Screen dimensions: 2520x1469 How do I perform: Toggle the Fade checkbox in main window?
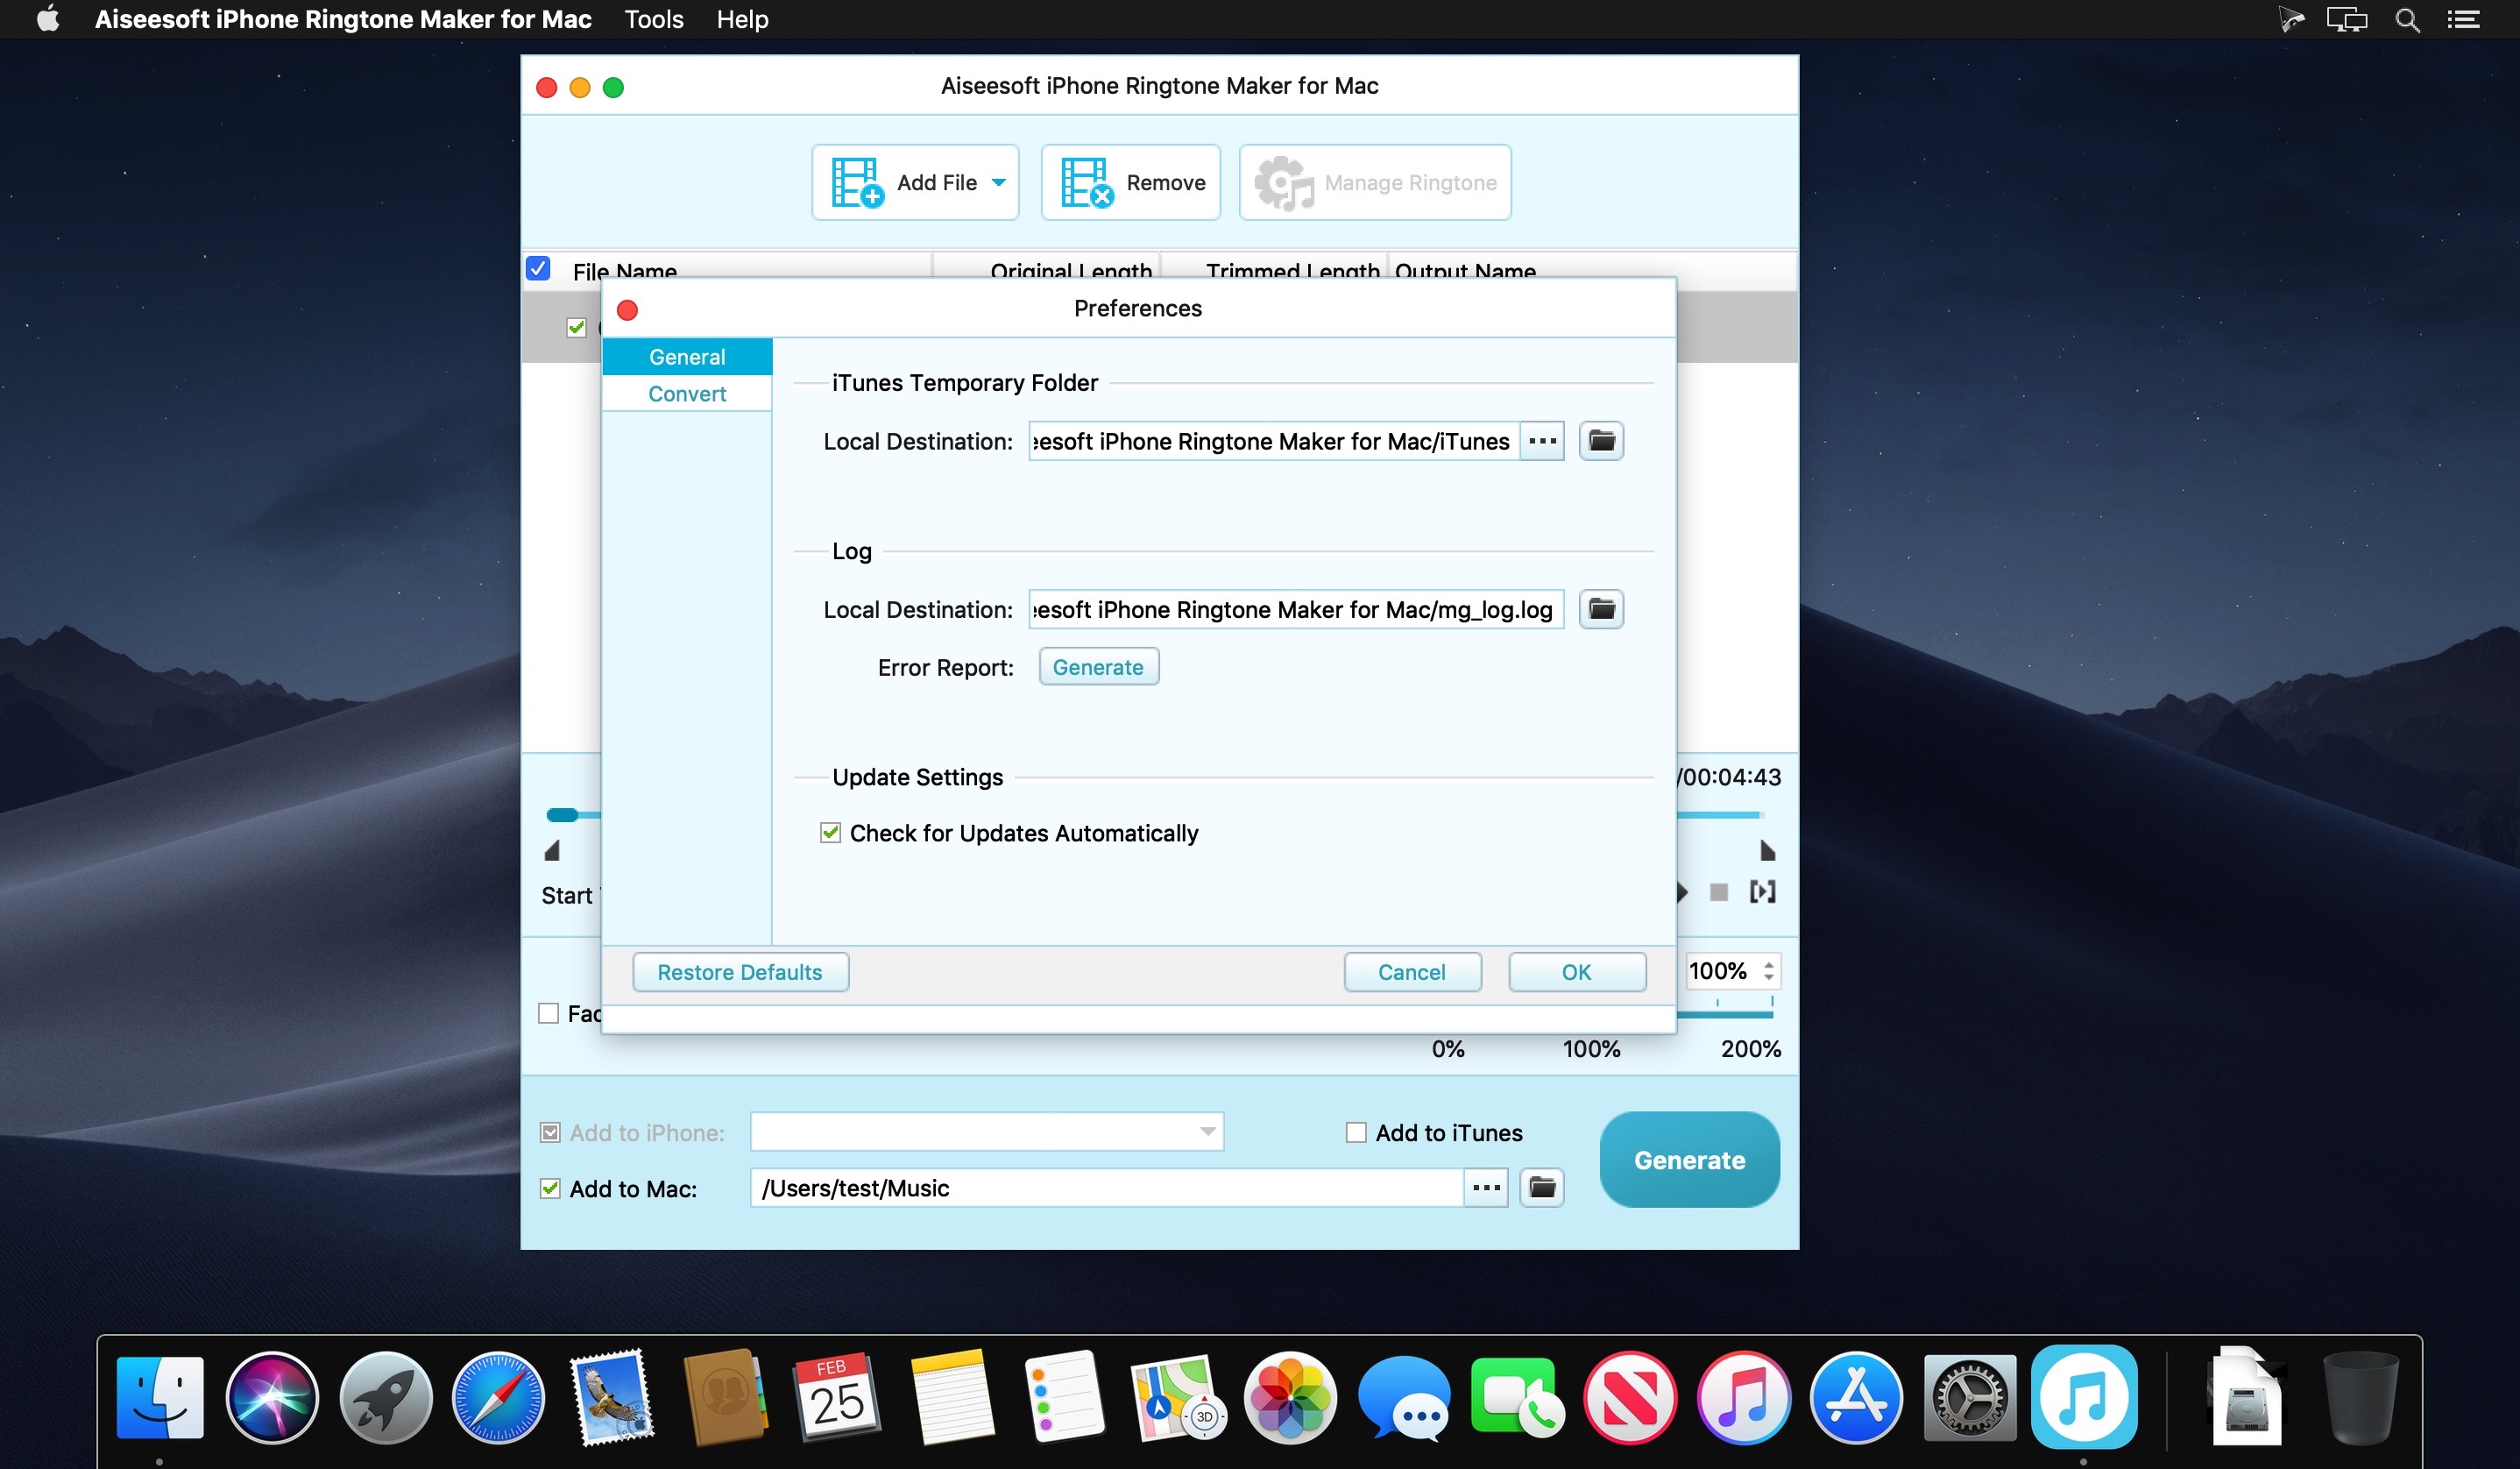point(548,1013)
